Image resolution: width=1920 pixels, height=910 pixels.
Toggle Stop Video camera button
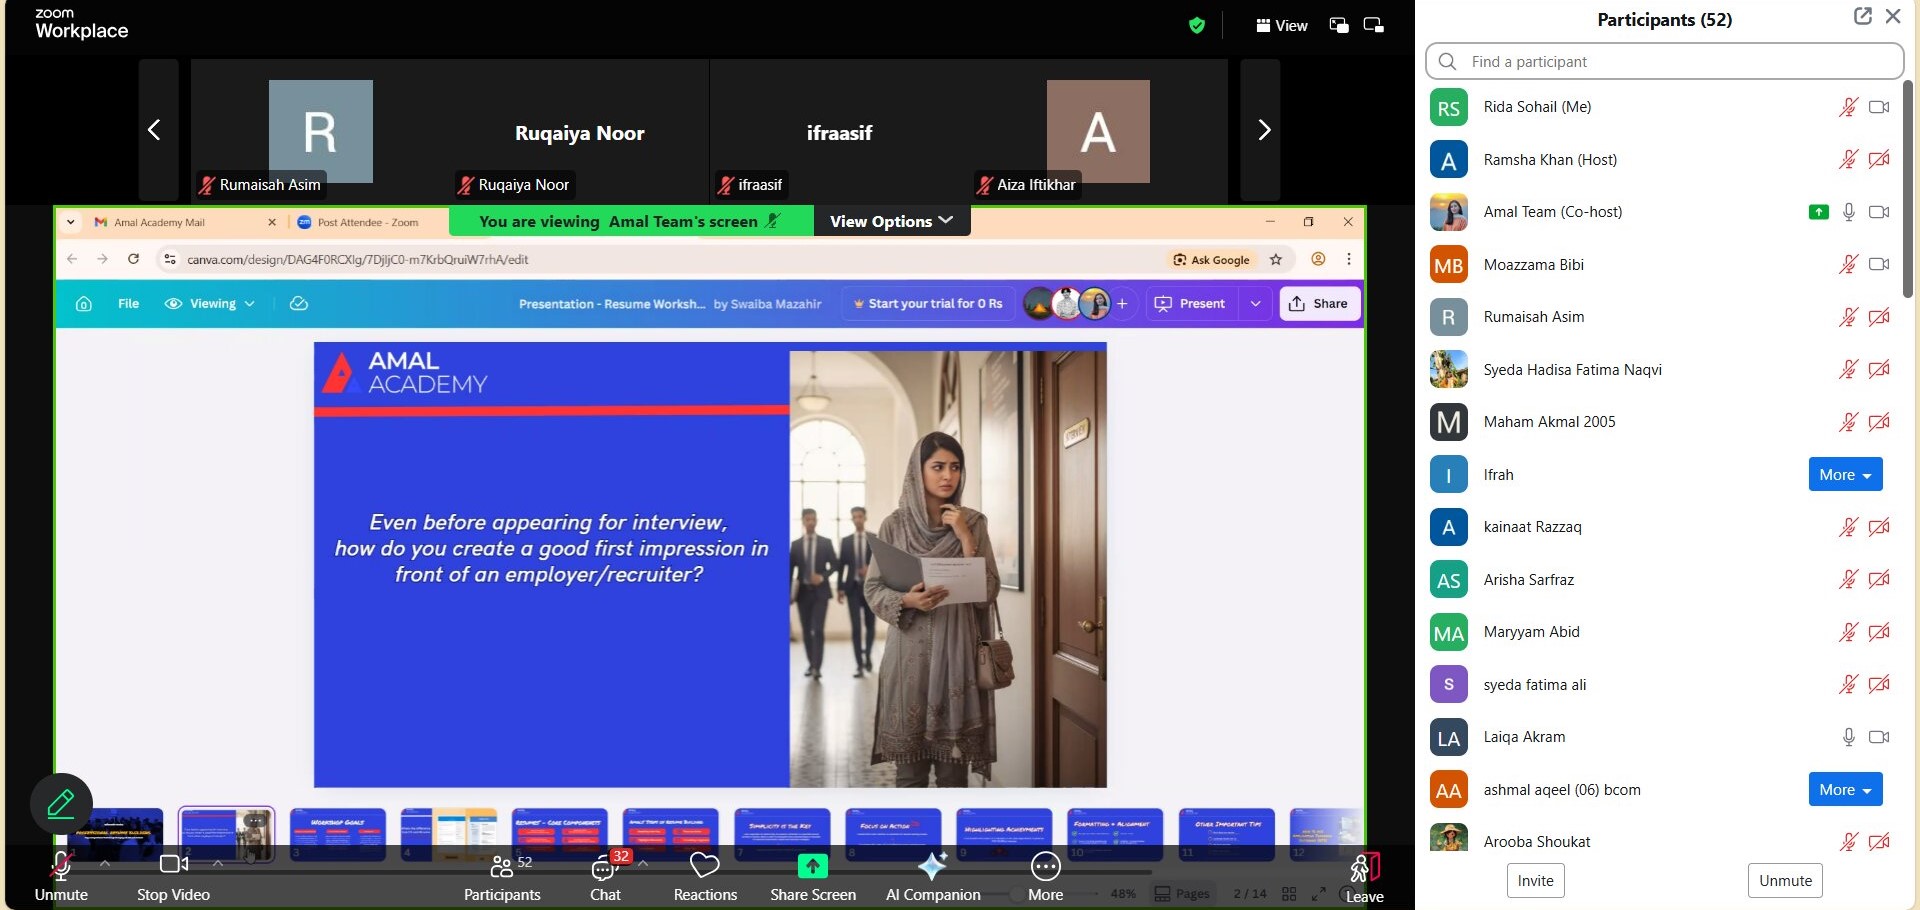(173, 866)
